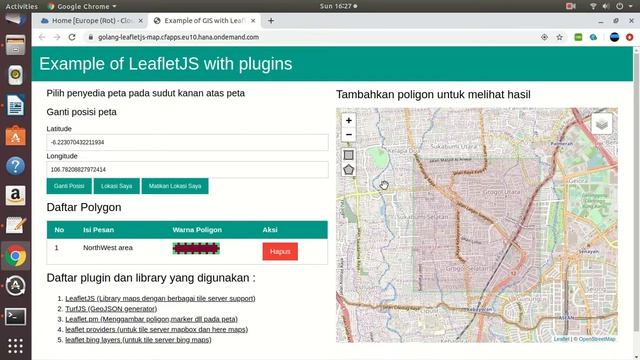Click the NorthWest area polygon color swatch
The height and width of the screenshot is (360, 640).
point(196,248)
